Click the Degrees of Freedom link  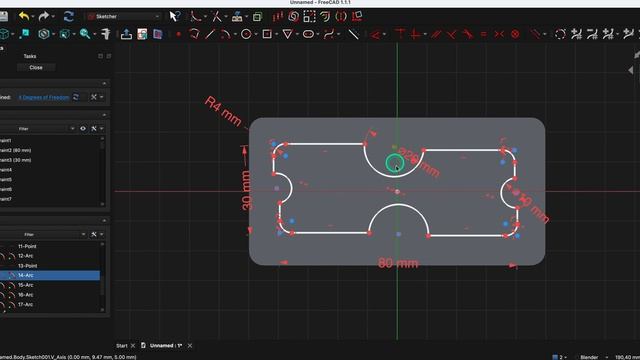(x=44, y=97)
